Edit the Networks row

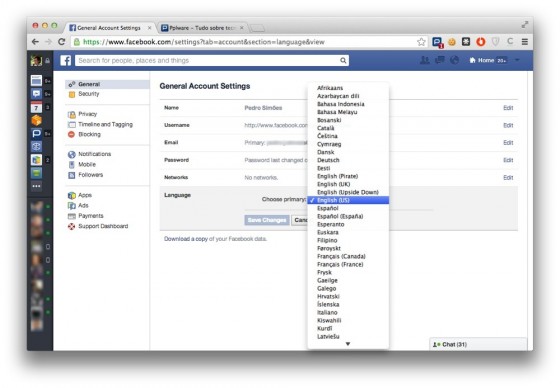coord(508,178)
